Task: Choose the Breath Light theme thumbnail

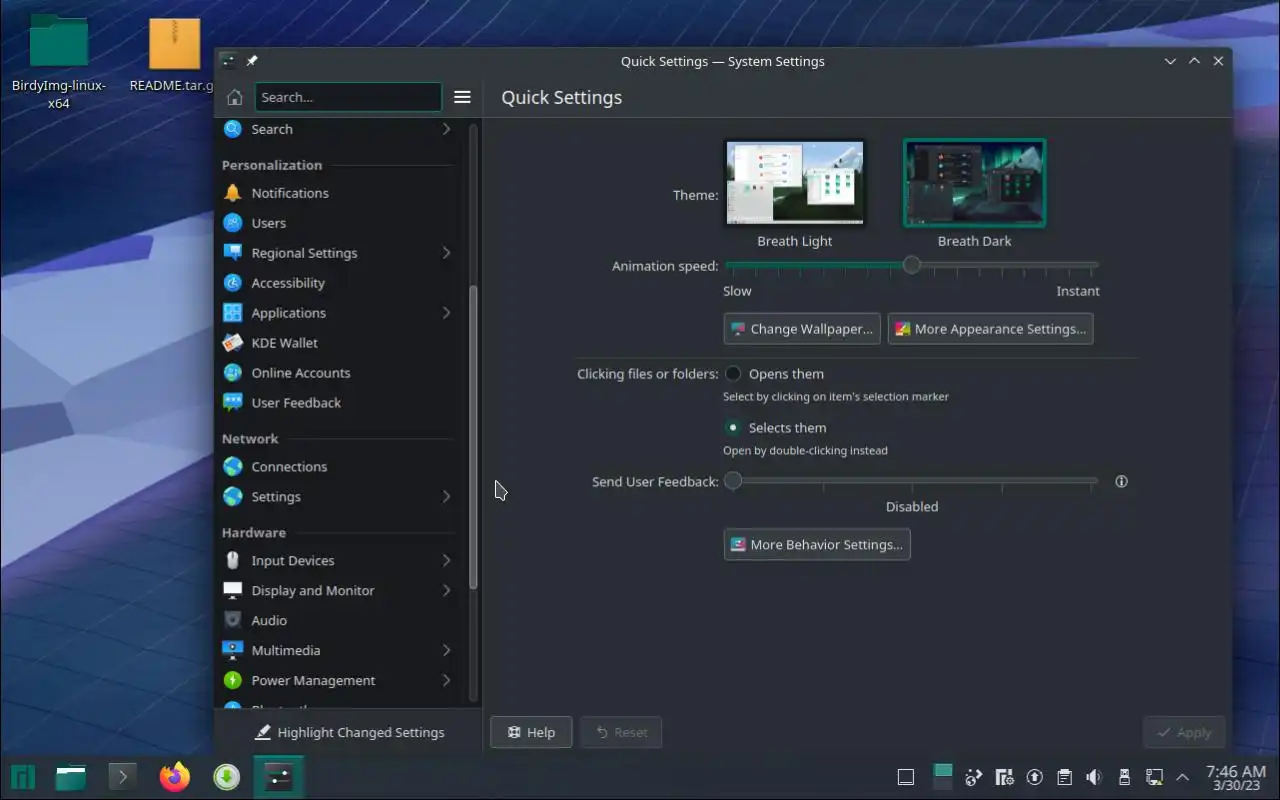Action: (795, 183)
